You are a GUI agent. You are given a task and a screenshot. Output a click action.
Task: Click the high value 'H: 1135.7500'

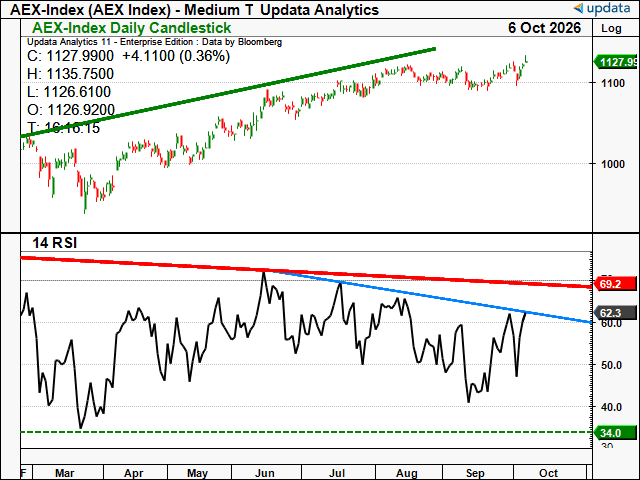71,74
